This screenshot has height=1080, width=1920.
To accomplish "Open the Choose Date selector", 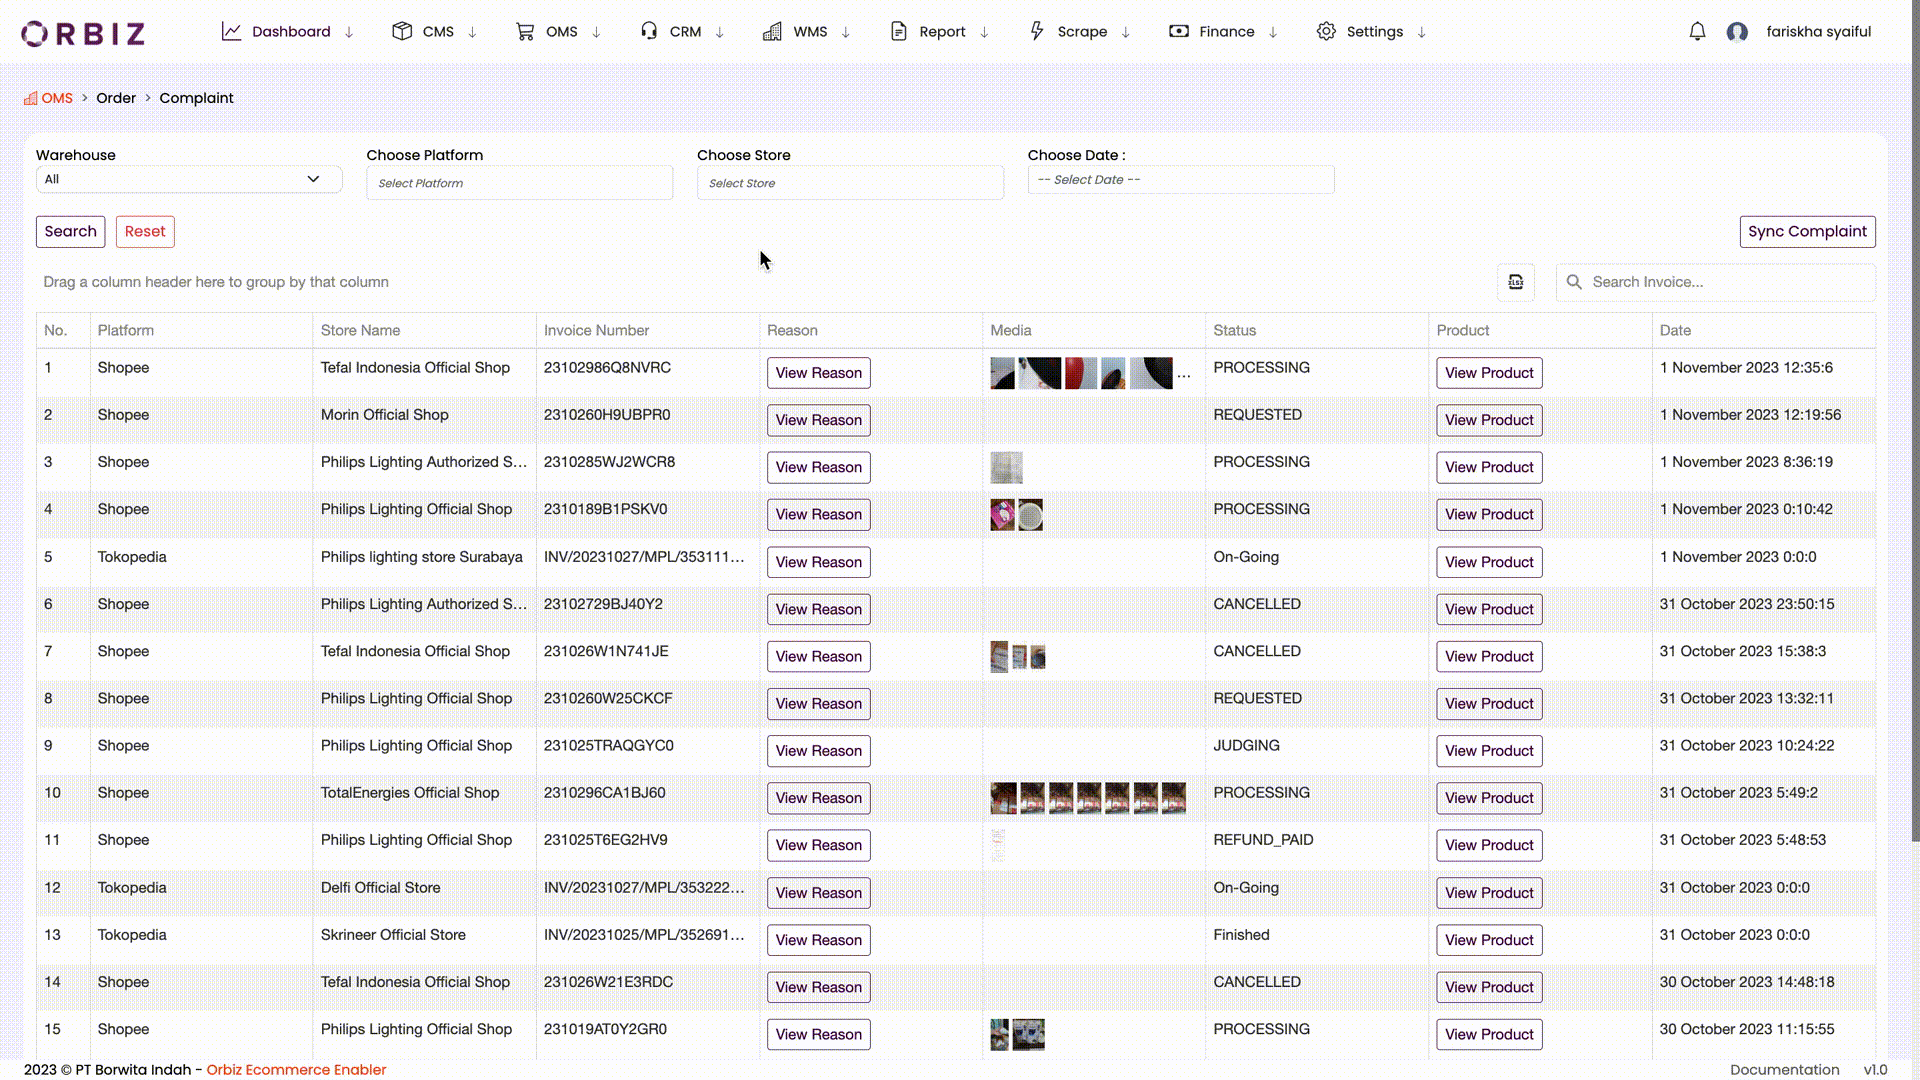I will [1180, 179].
